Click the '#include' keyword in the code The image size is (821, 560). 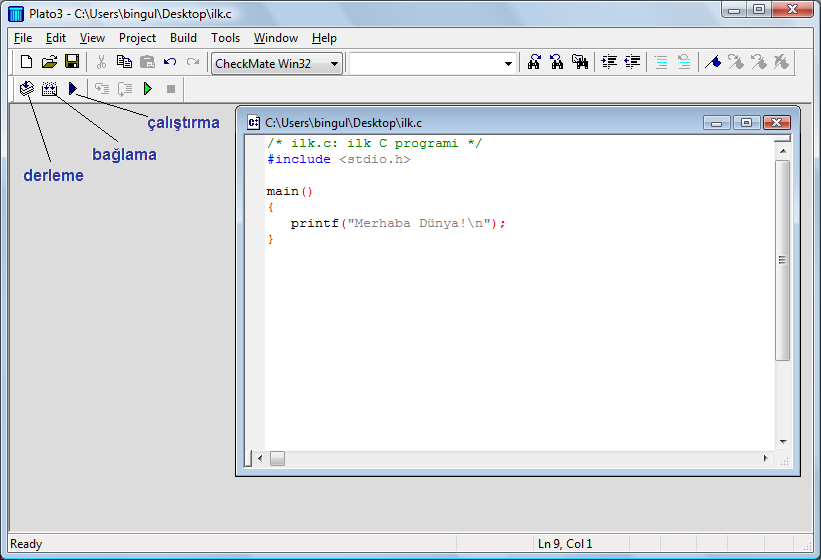(298, 159)
